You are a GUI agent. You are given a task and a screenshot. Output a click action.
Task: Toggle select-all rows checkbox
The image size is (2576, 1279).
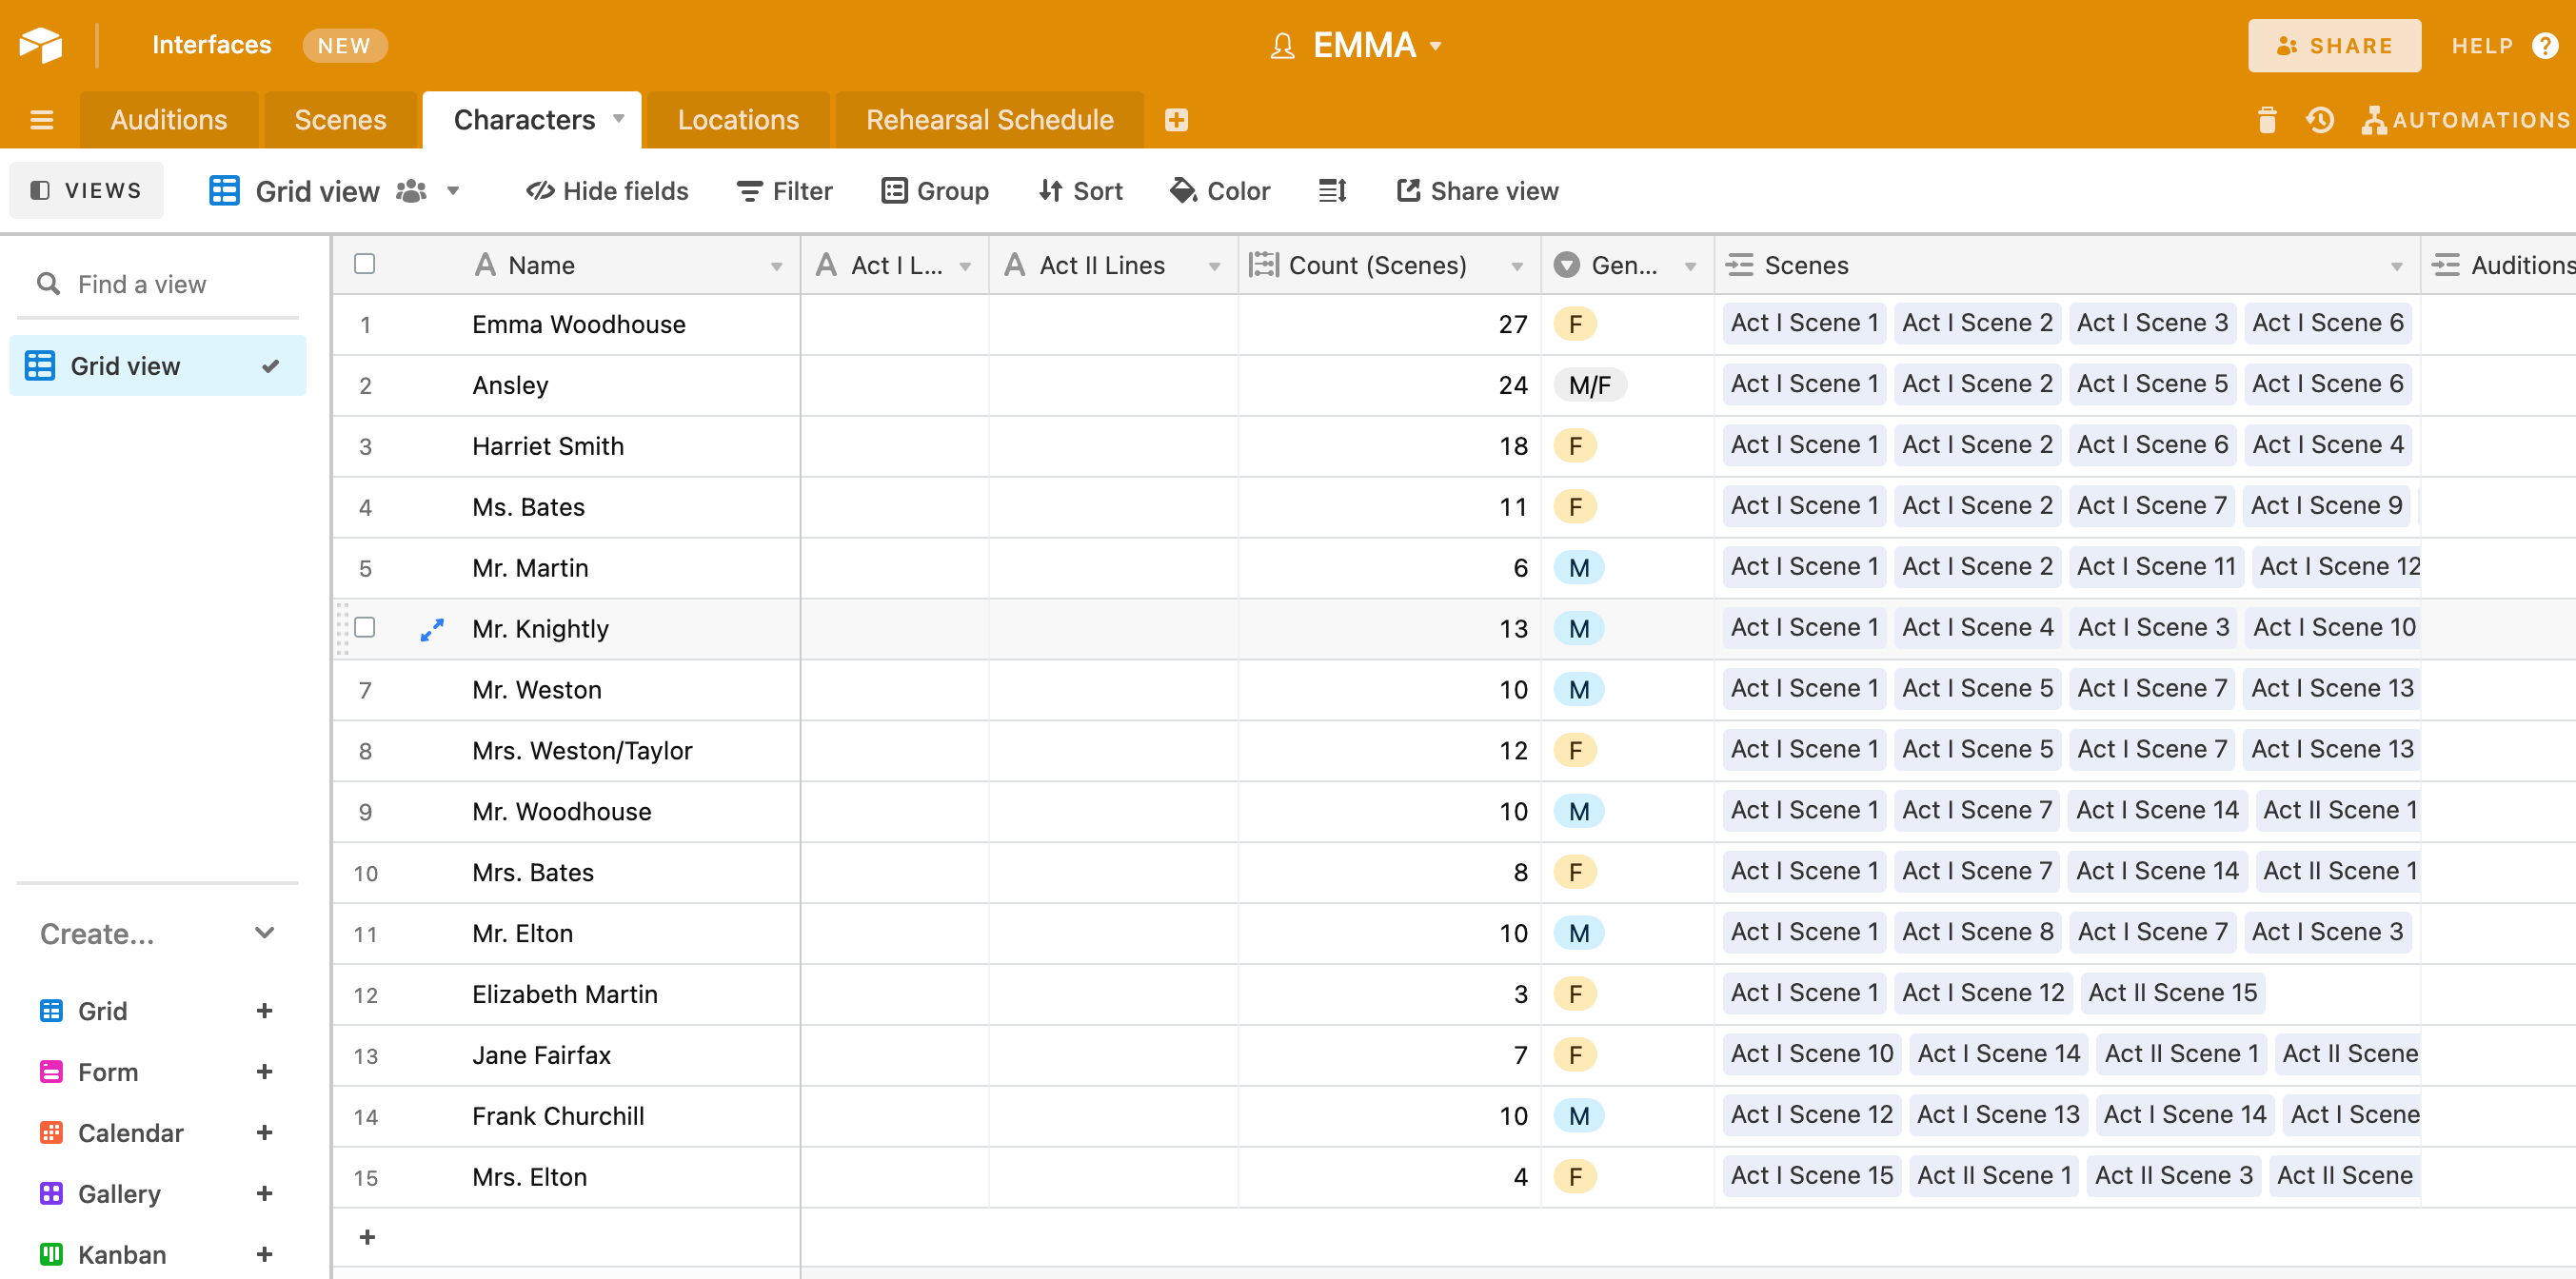click(365, 264)
